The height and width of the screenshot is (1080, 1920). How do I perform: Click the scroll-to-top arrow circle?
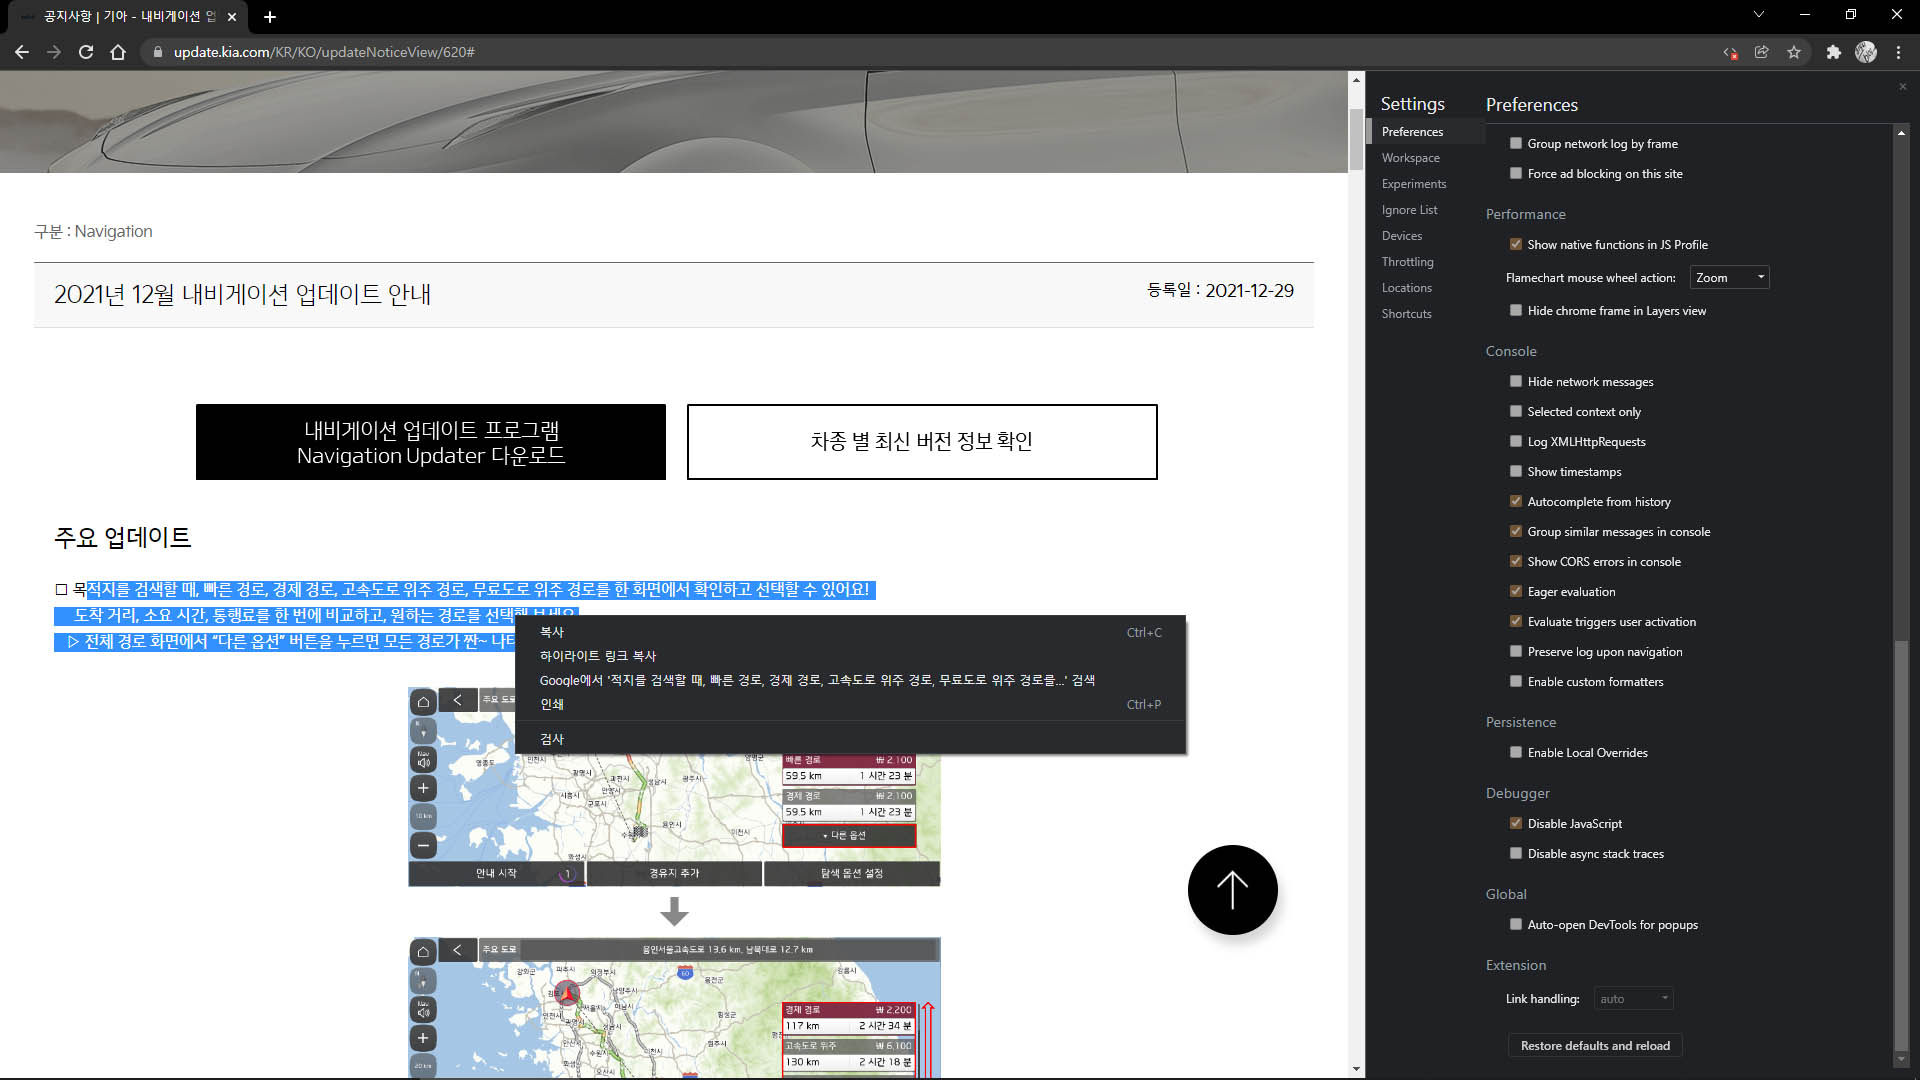[1232, 889]
